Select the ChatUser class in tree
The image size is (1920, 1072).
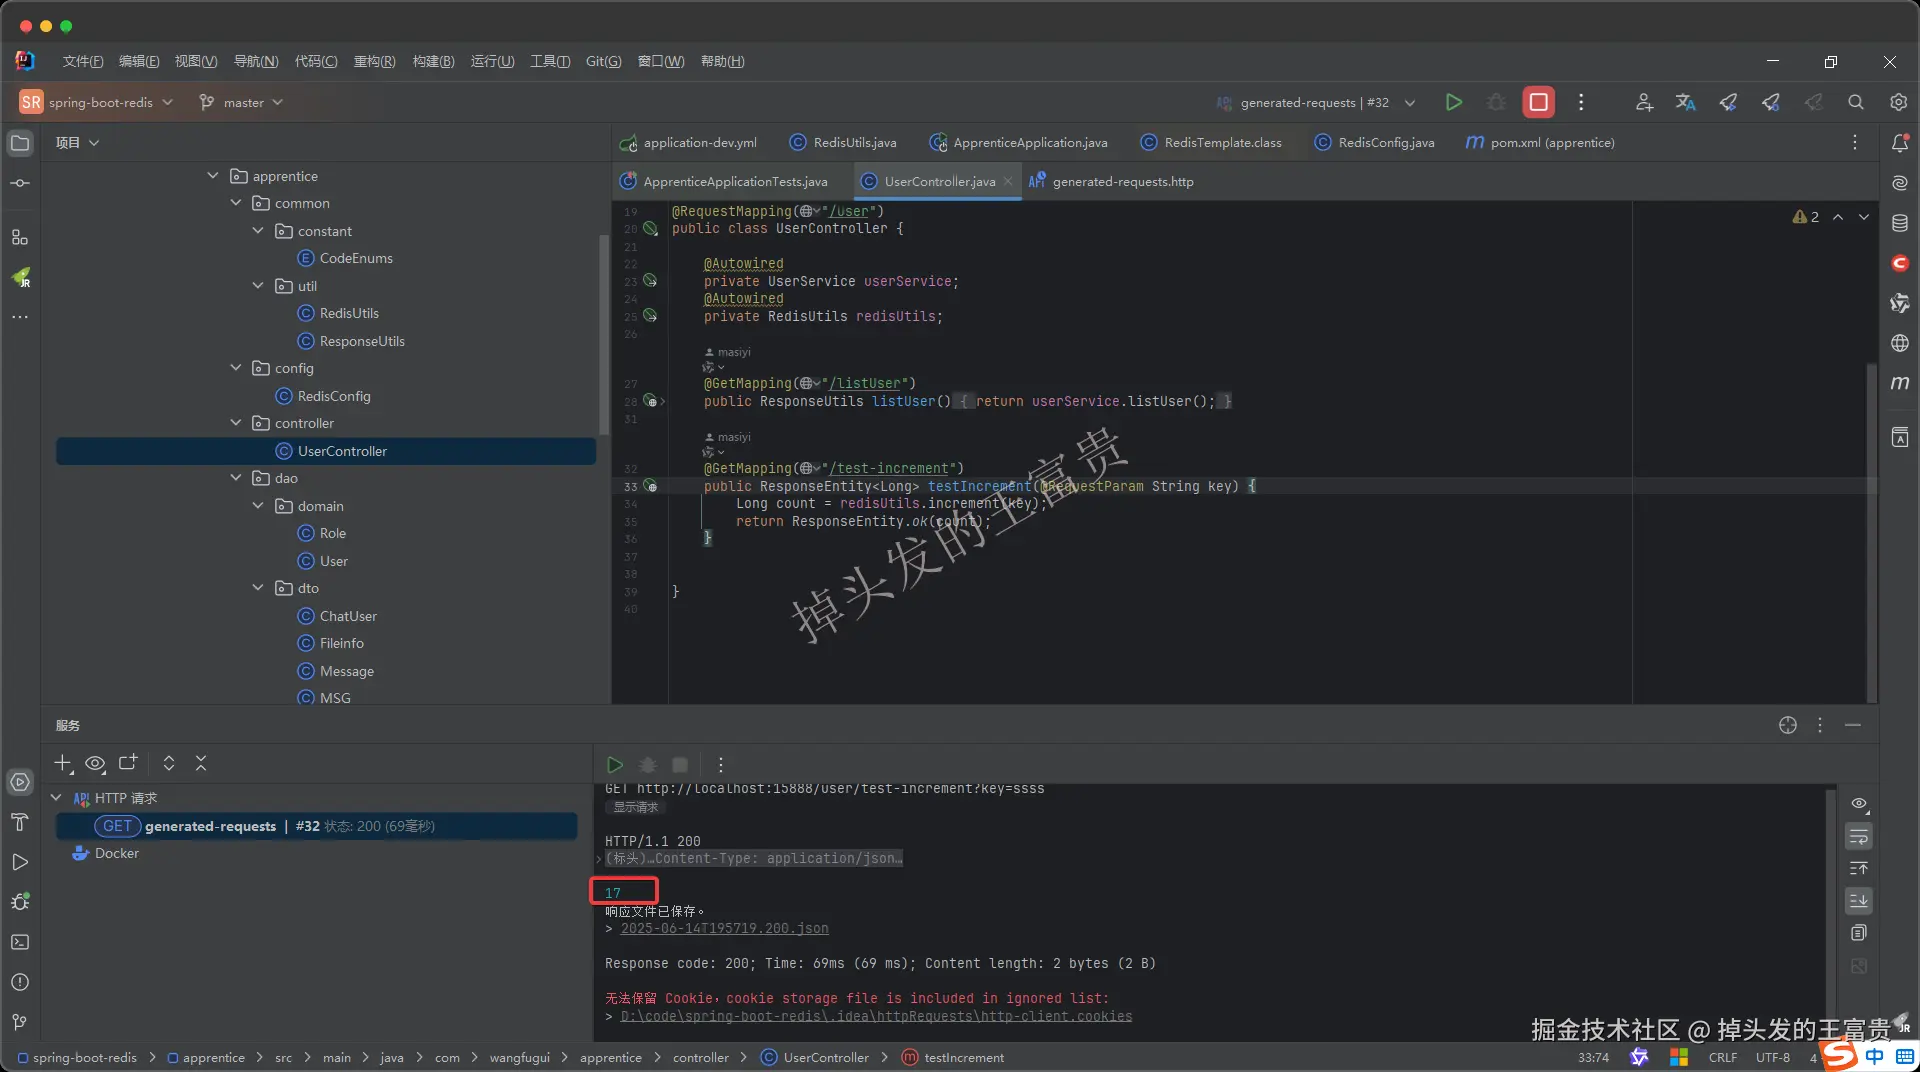pyautogui.click(x=348, y=616)
